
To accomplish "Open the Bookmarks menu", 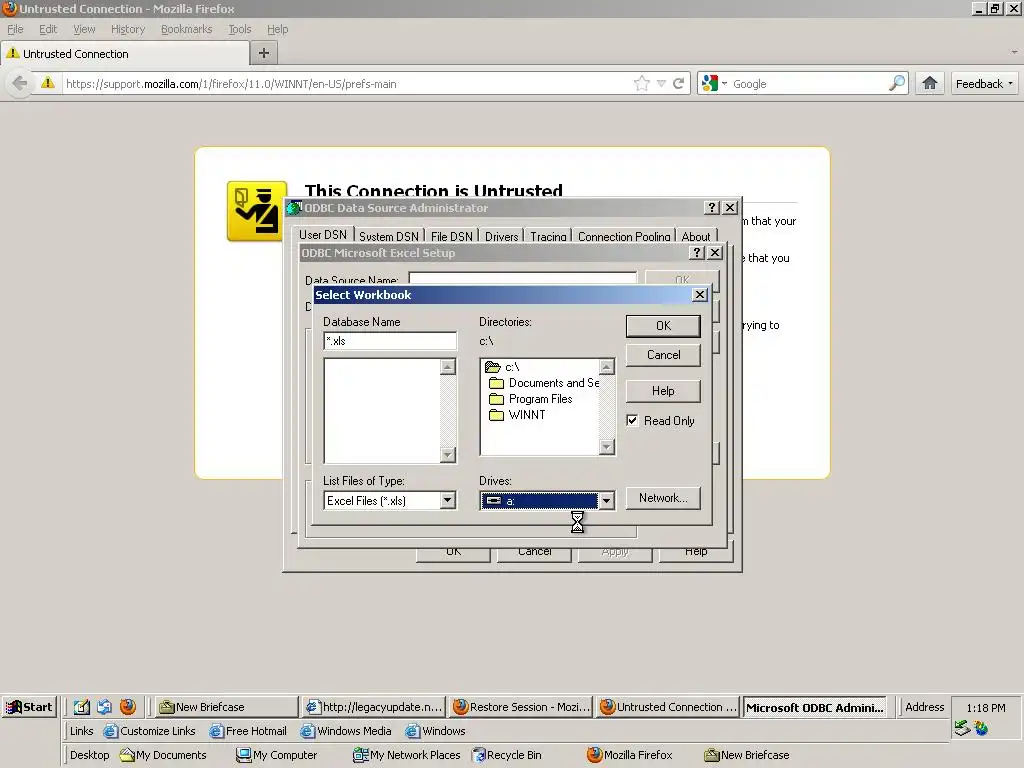I will pos(186,29).
